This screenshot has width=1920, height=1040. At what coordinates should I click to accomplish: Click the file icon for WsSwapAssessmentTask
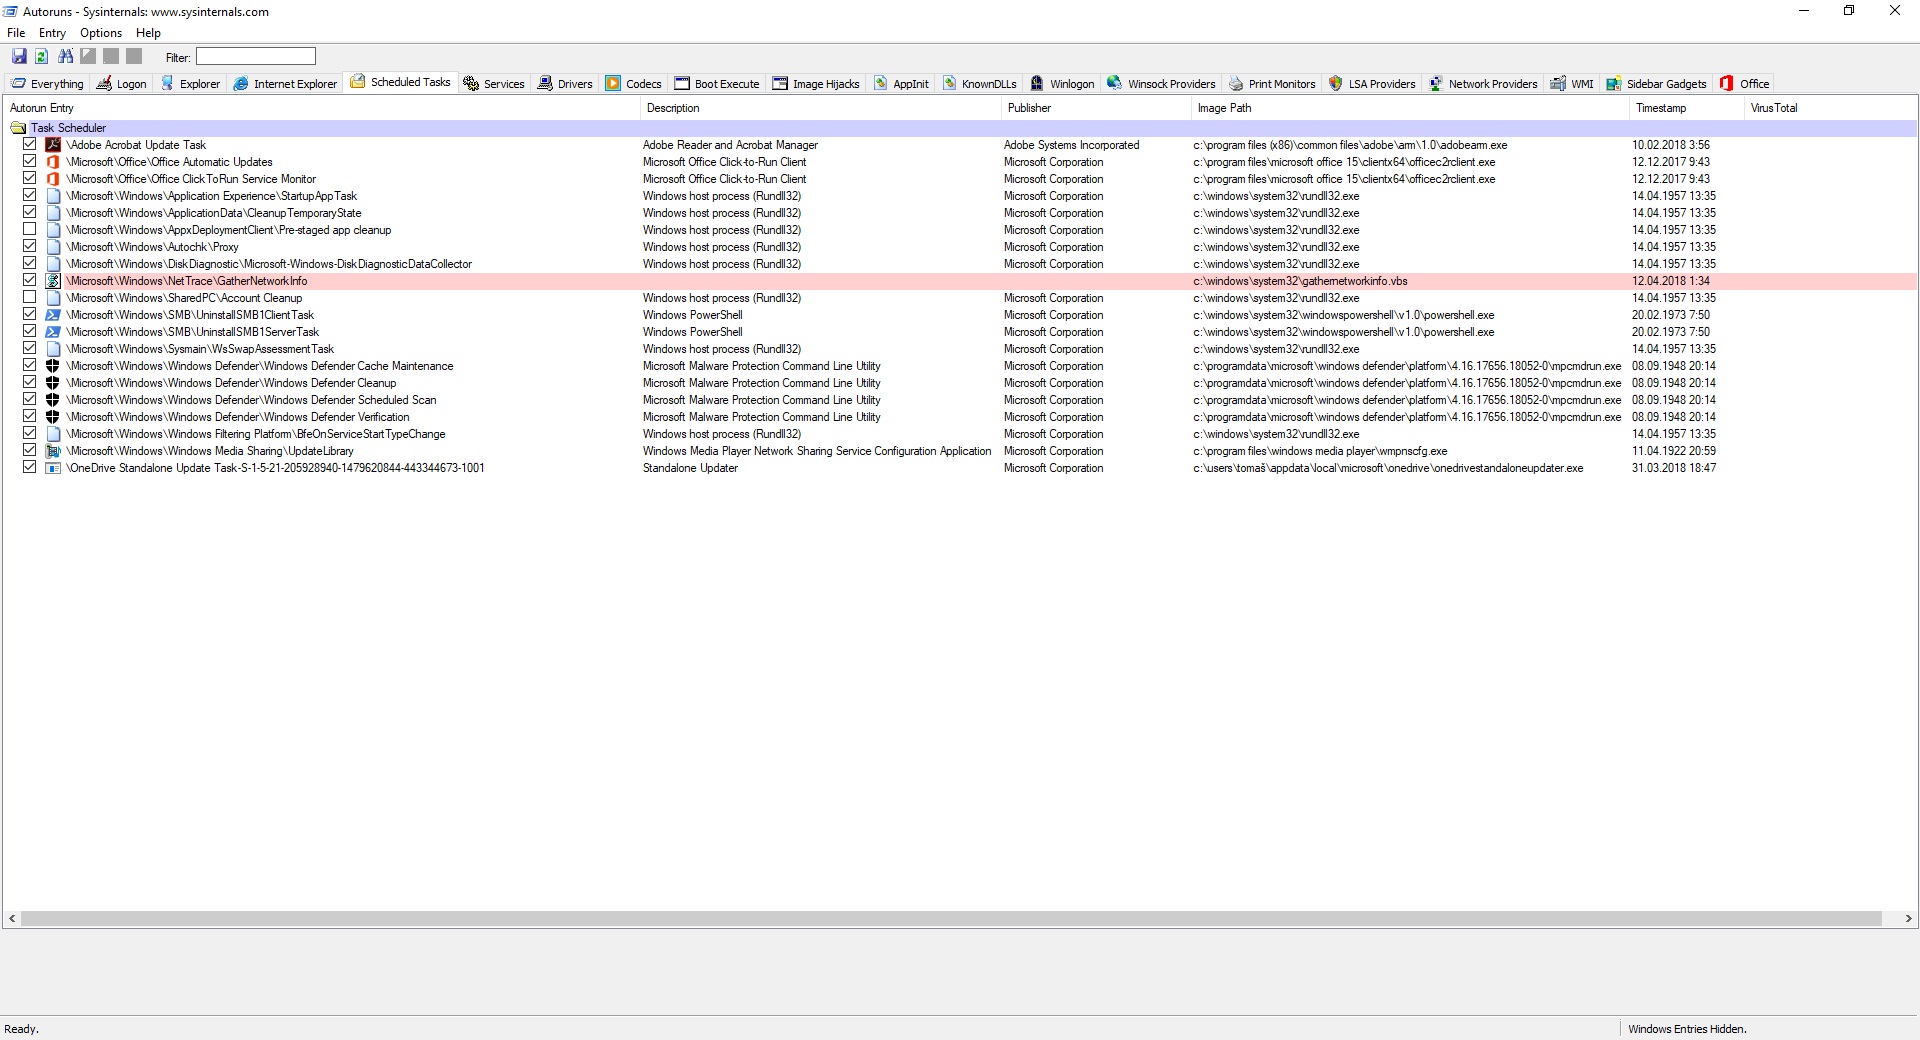[x=53, y=349]
